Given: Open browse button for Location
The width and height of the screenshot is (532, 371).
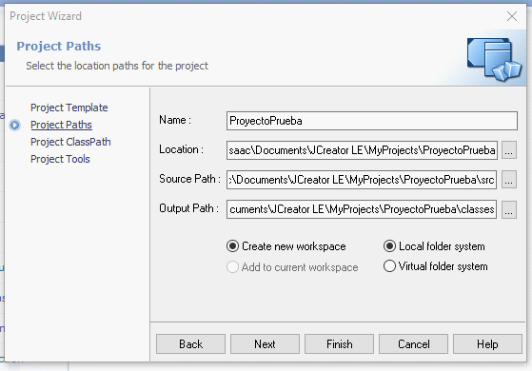Looking at the screenshot, I should tap(509, 150).
